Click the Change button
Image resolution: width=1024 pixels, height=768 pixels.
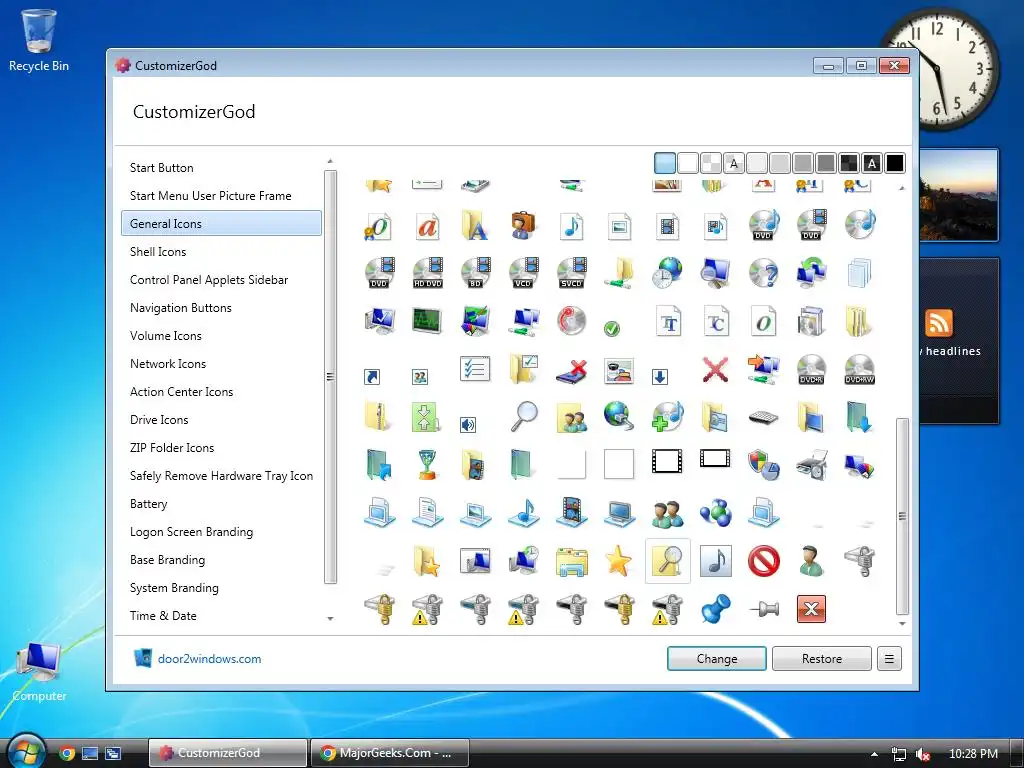pyautogui.click(x=716, y=659)
